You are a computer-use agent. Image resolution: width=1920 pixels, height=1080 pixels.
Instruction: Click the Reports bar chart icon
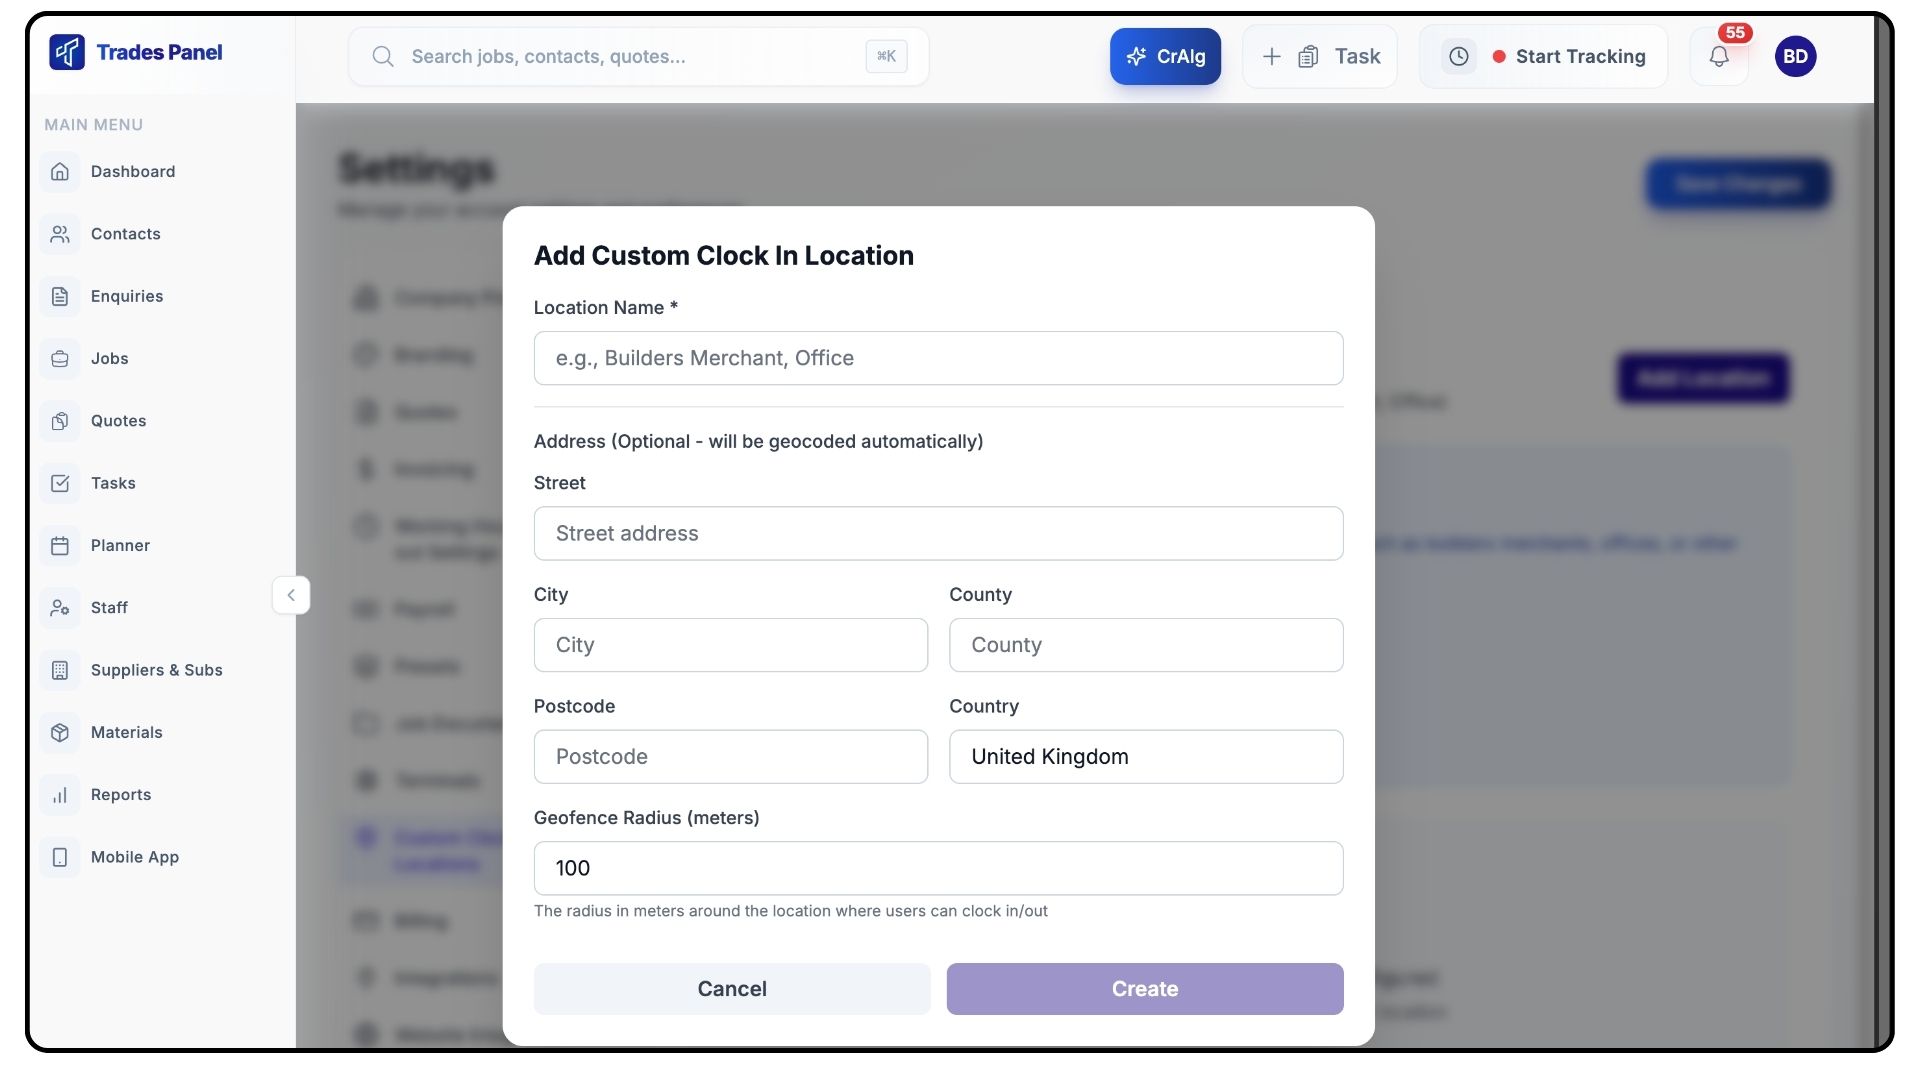60,795
